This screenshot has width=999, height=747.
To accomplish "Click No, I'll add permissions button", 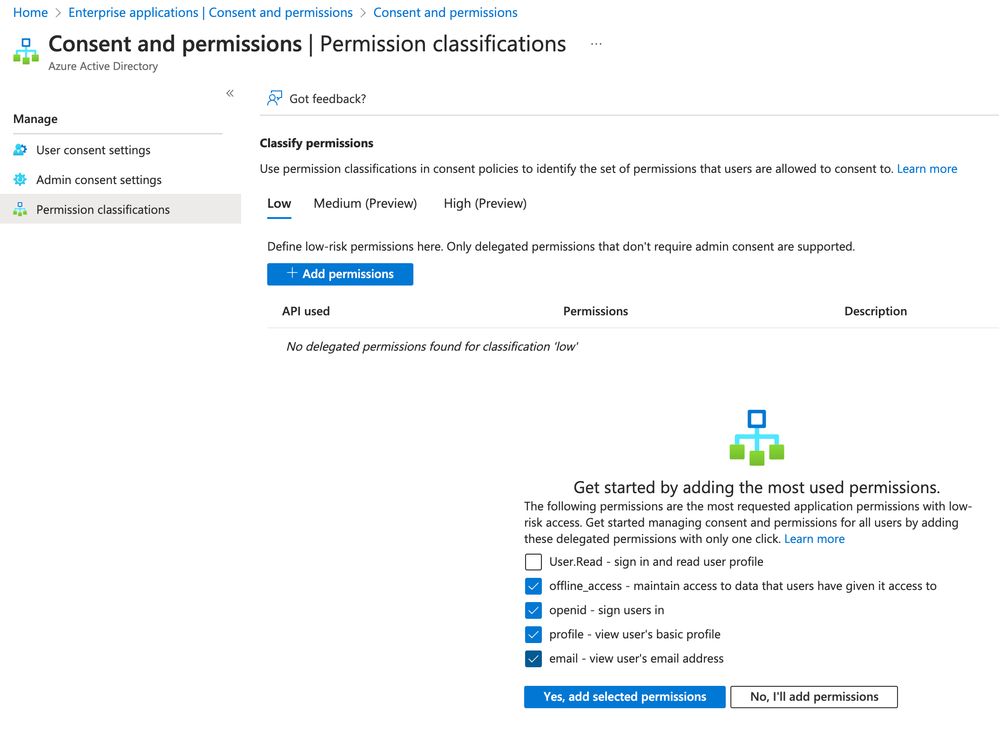I will tap(814, 697).
